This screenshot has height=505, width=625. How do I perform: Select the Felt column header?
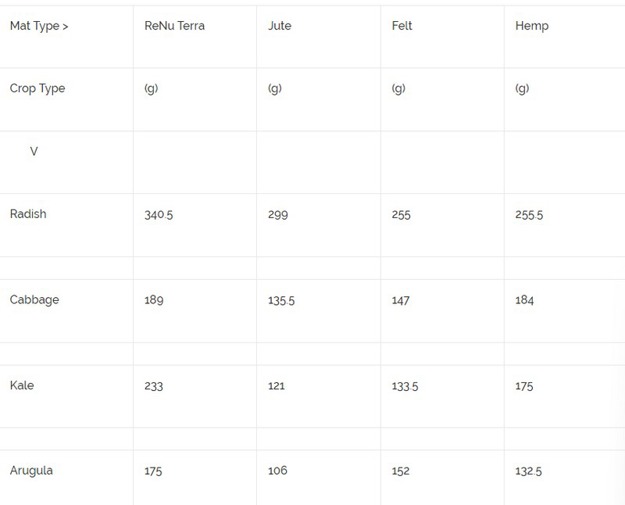click(402, 26)
